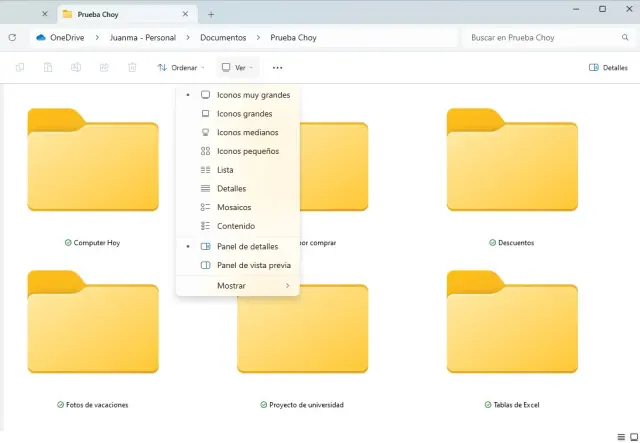The width and height of the screenshot is (640, 443).
Task: Click the share toolbar icon
Action: [104, 67]
